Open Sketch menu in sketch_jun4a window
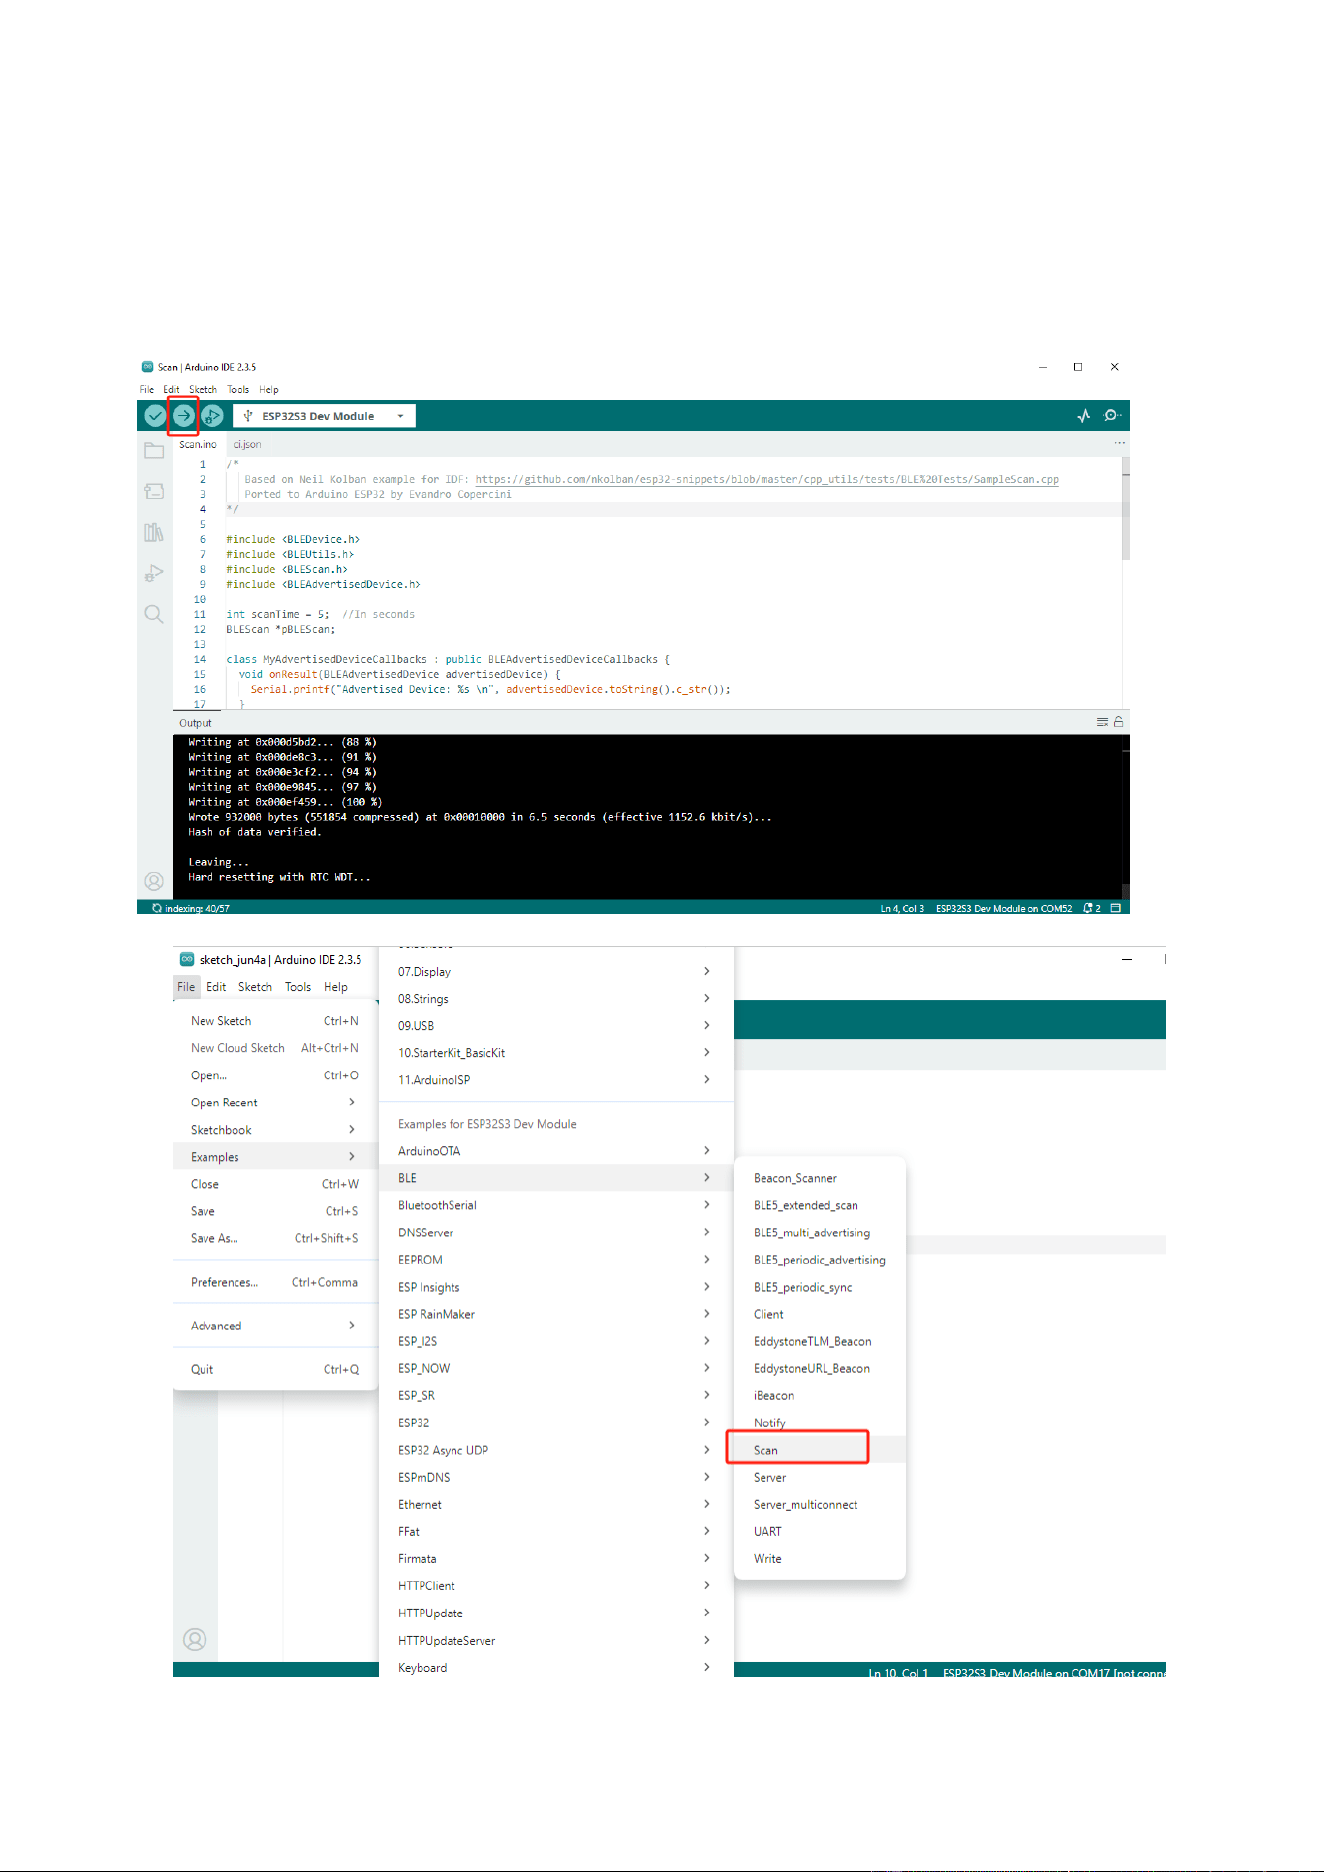 point(255,986)
